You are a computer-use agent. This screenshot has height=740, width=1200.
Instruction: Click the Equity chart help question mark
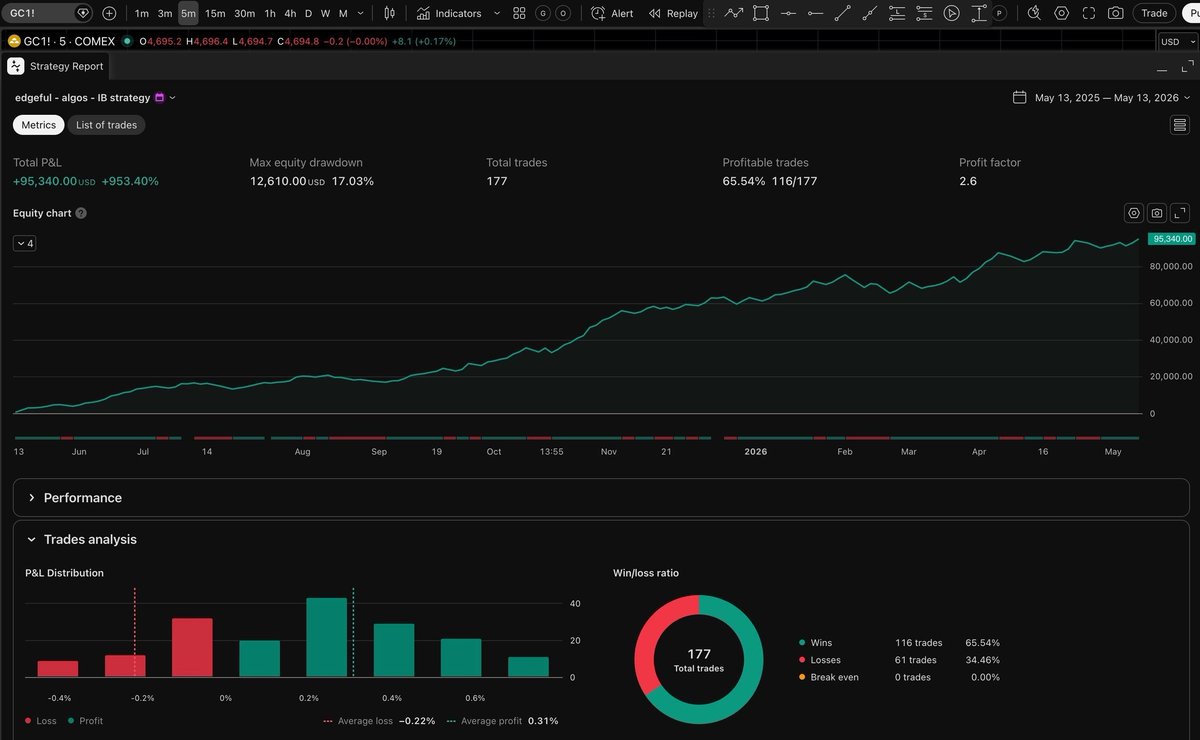[81, 213]
